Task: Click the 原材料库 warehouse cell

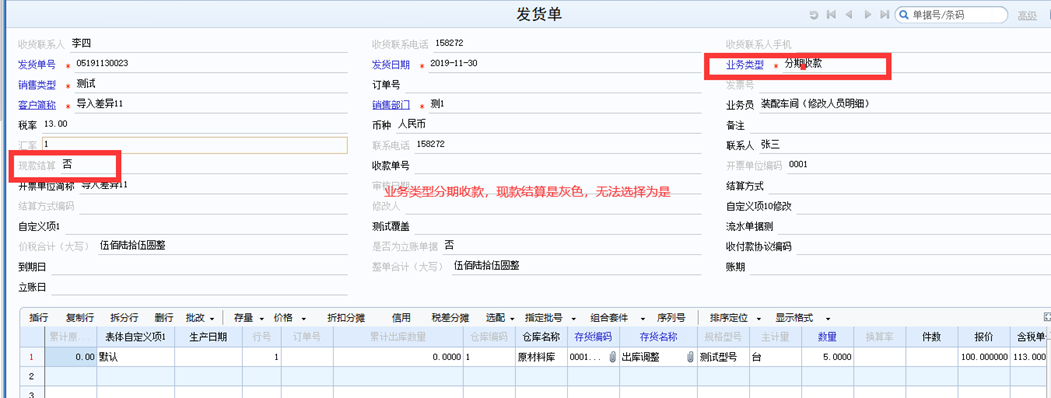Action: point(541,358)
